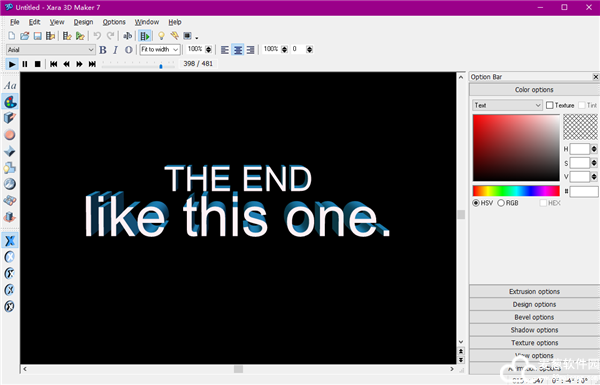Click the display frame monitor icon
600x385 pixels.
pos(187,36)
